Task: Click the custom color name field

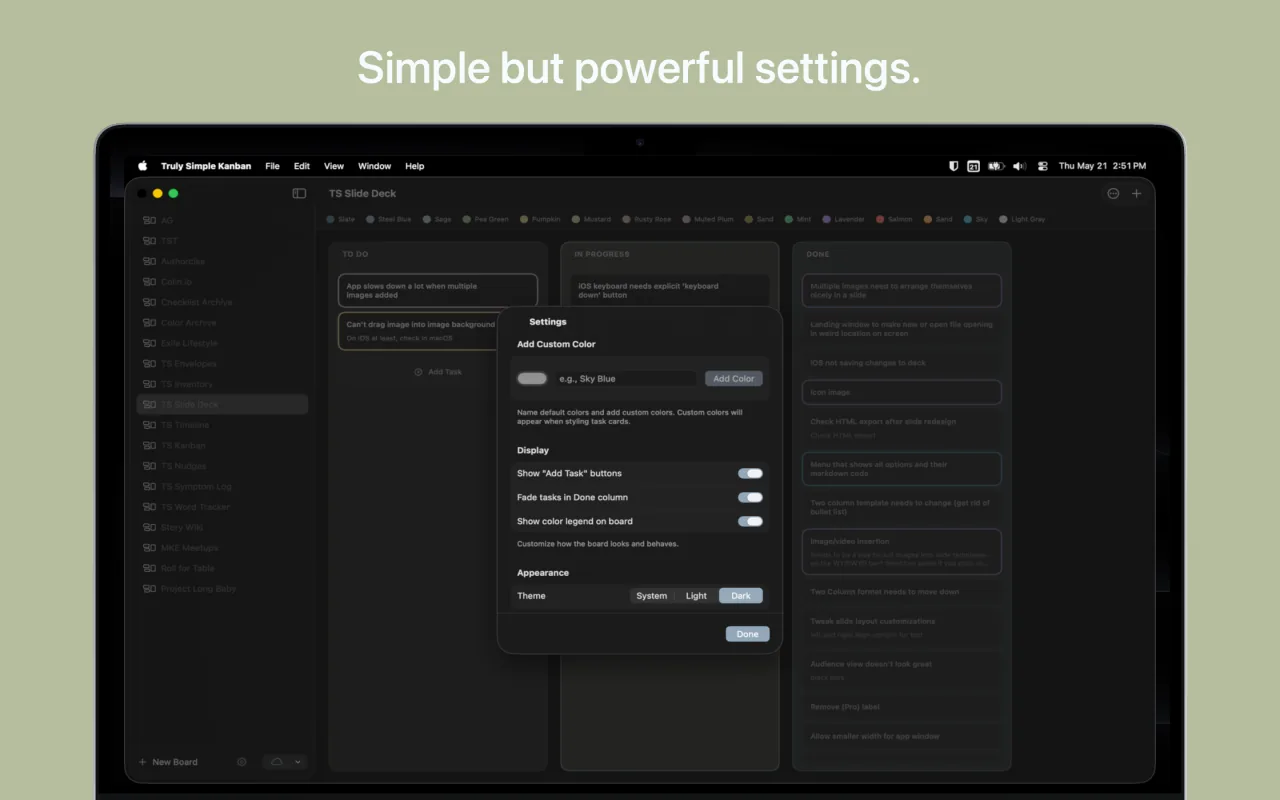Action: (626, 379)
